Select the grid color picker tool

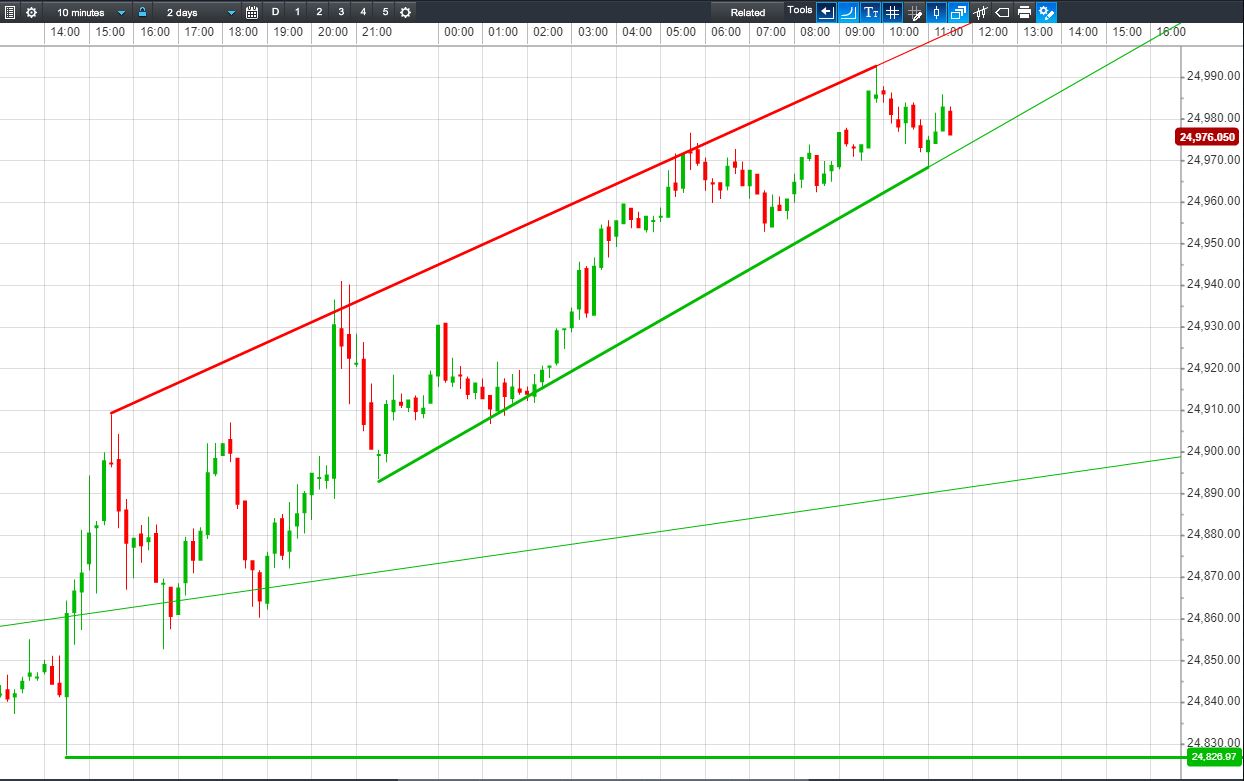click(914, 12)
